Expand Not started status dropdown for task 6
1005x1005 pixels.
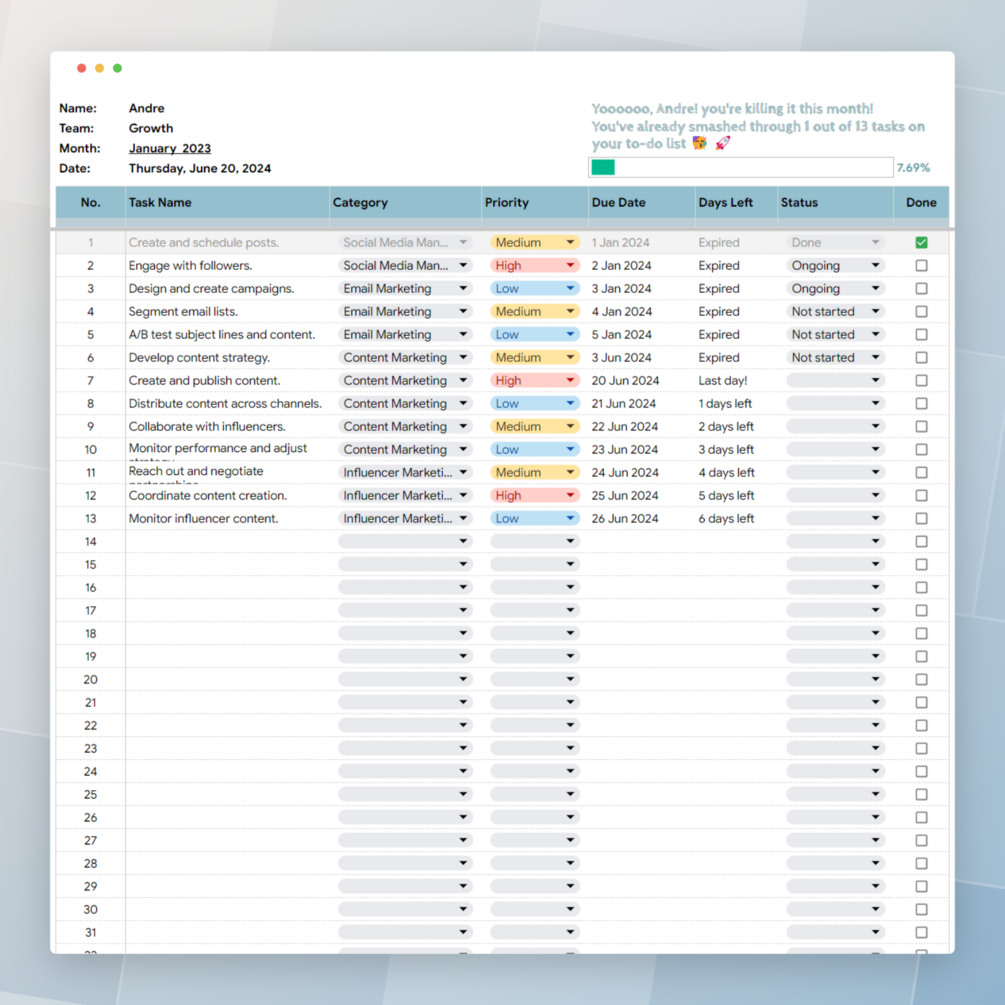coord(836,358)
